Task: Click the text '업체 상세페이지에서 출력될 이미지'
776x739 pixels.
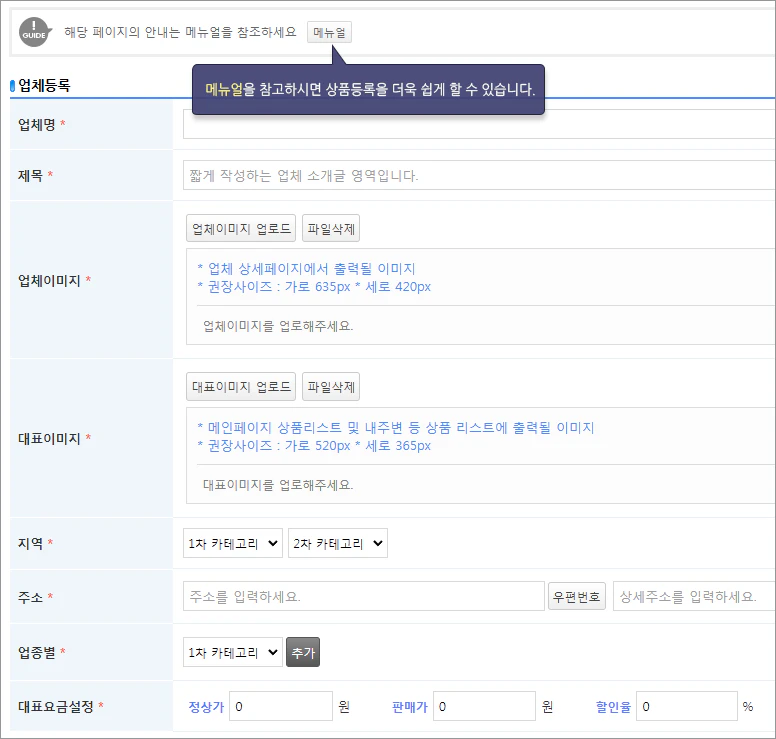Action: pyautogui.click(x=311, y=269)
